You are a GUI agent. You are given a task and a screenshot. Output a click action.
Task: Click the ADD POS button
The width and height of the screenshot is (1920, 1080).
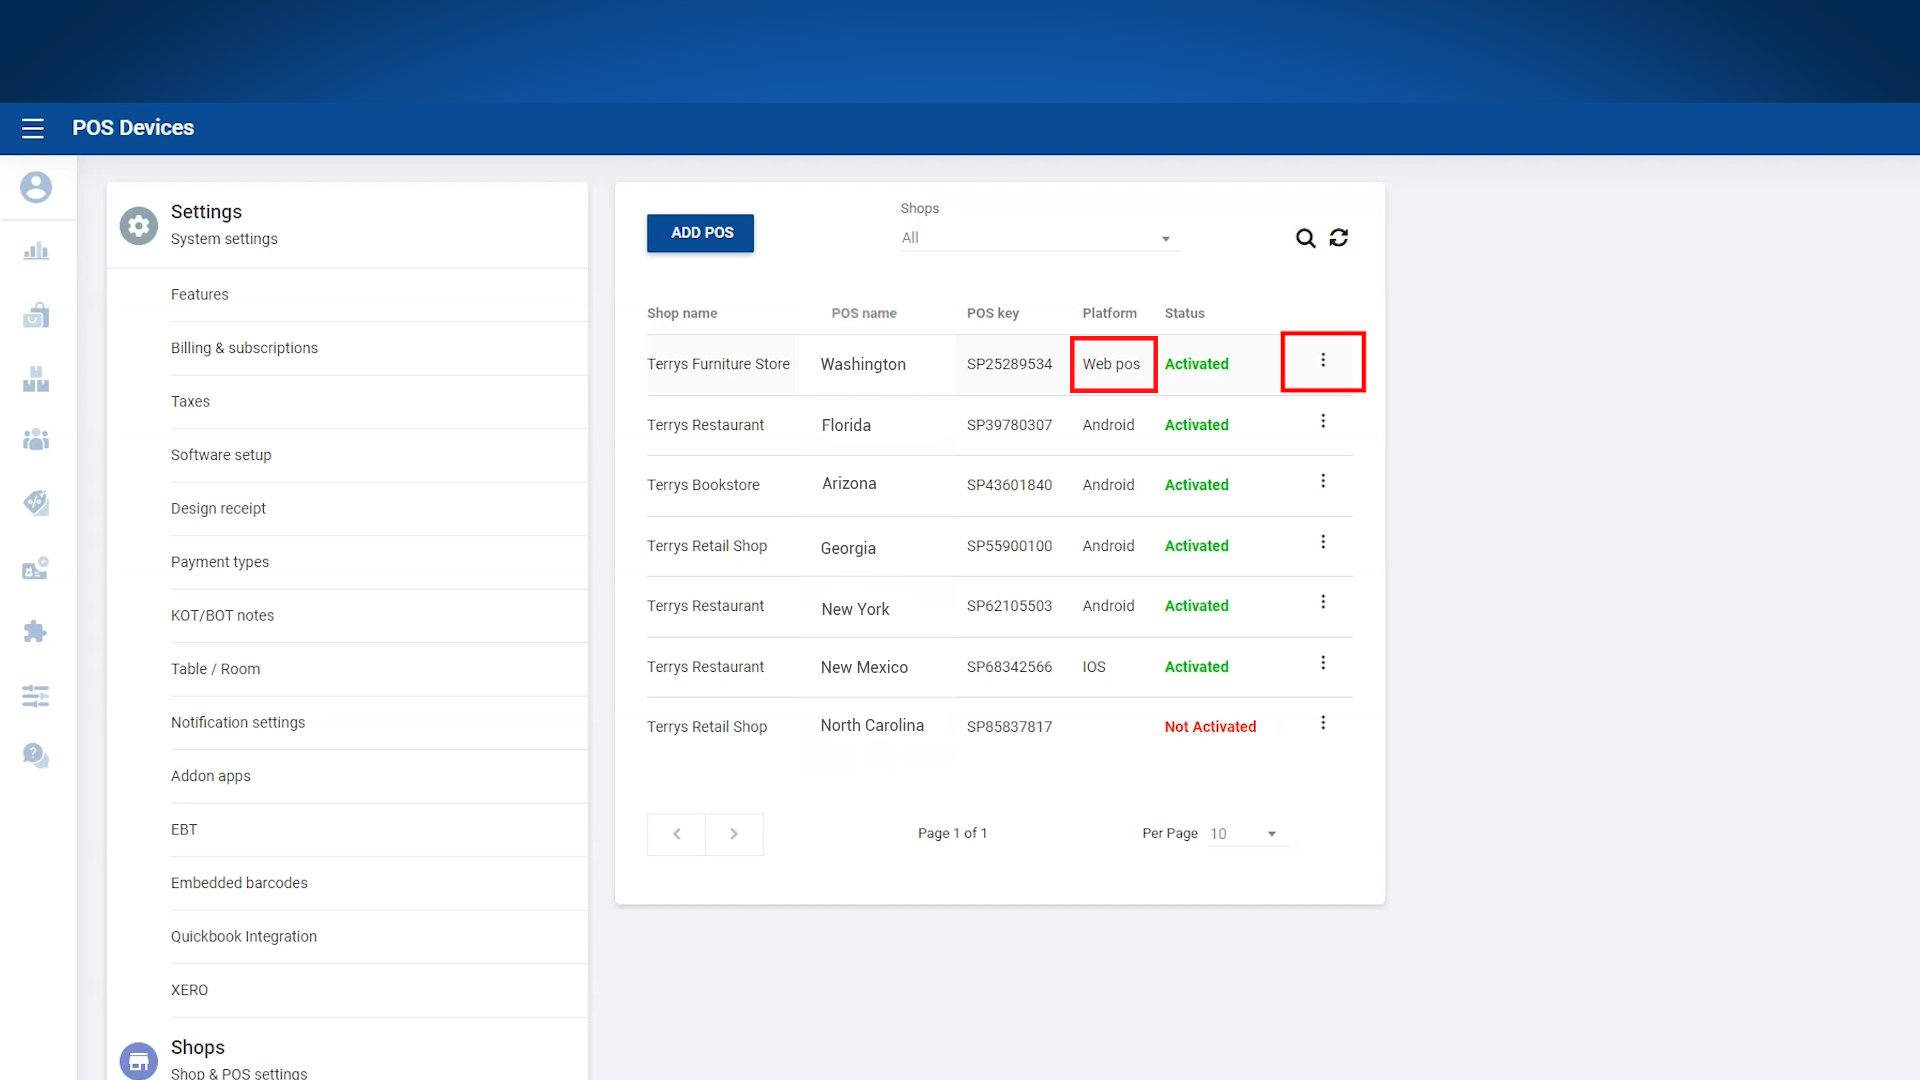point(701,233)
